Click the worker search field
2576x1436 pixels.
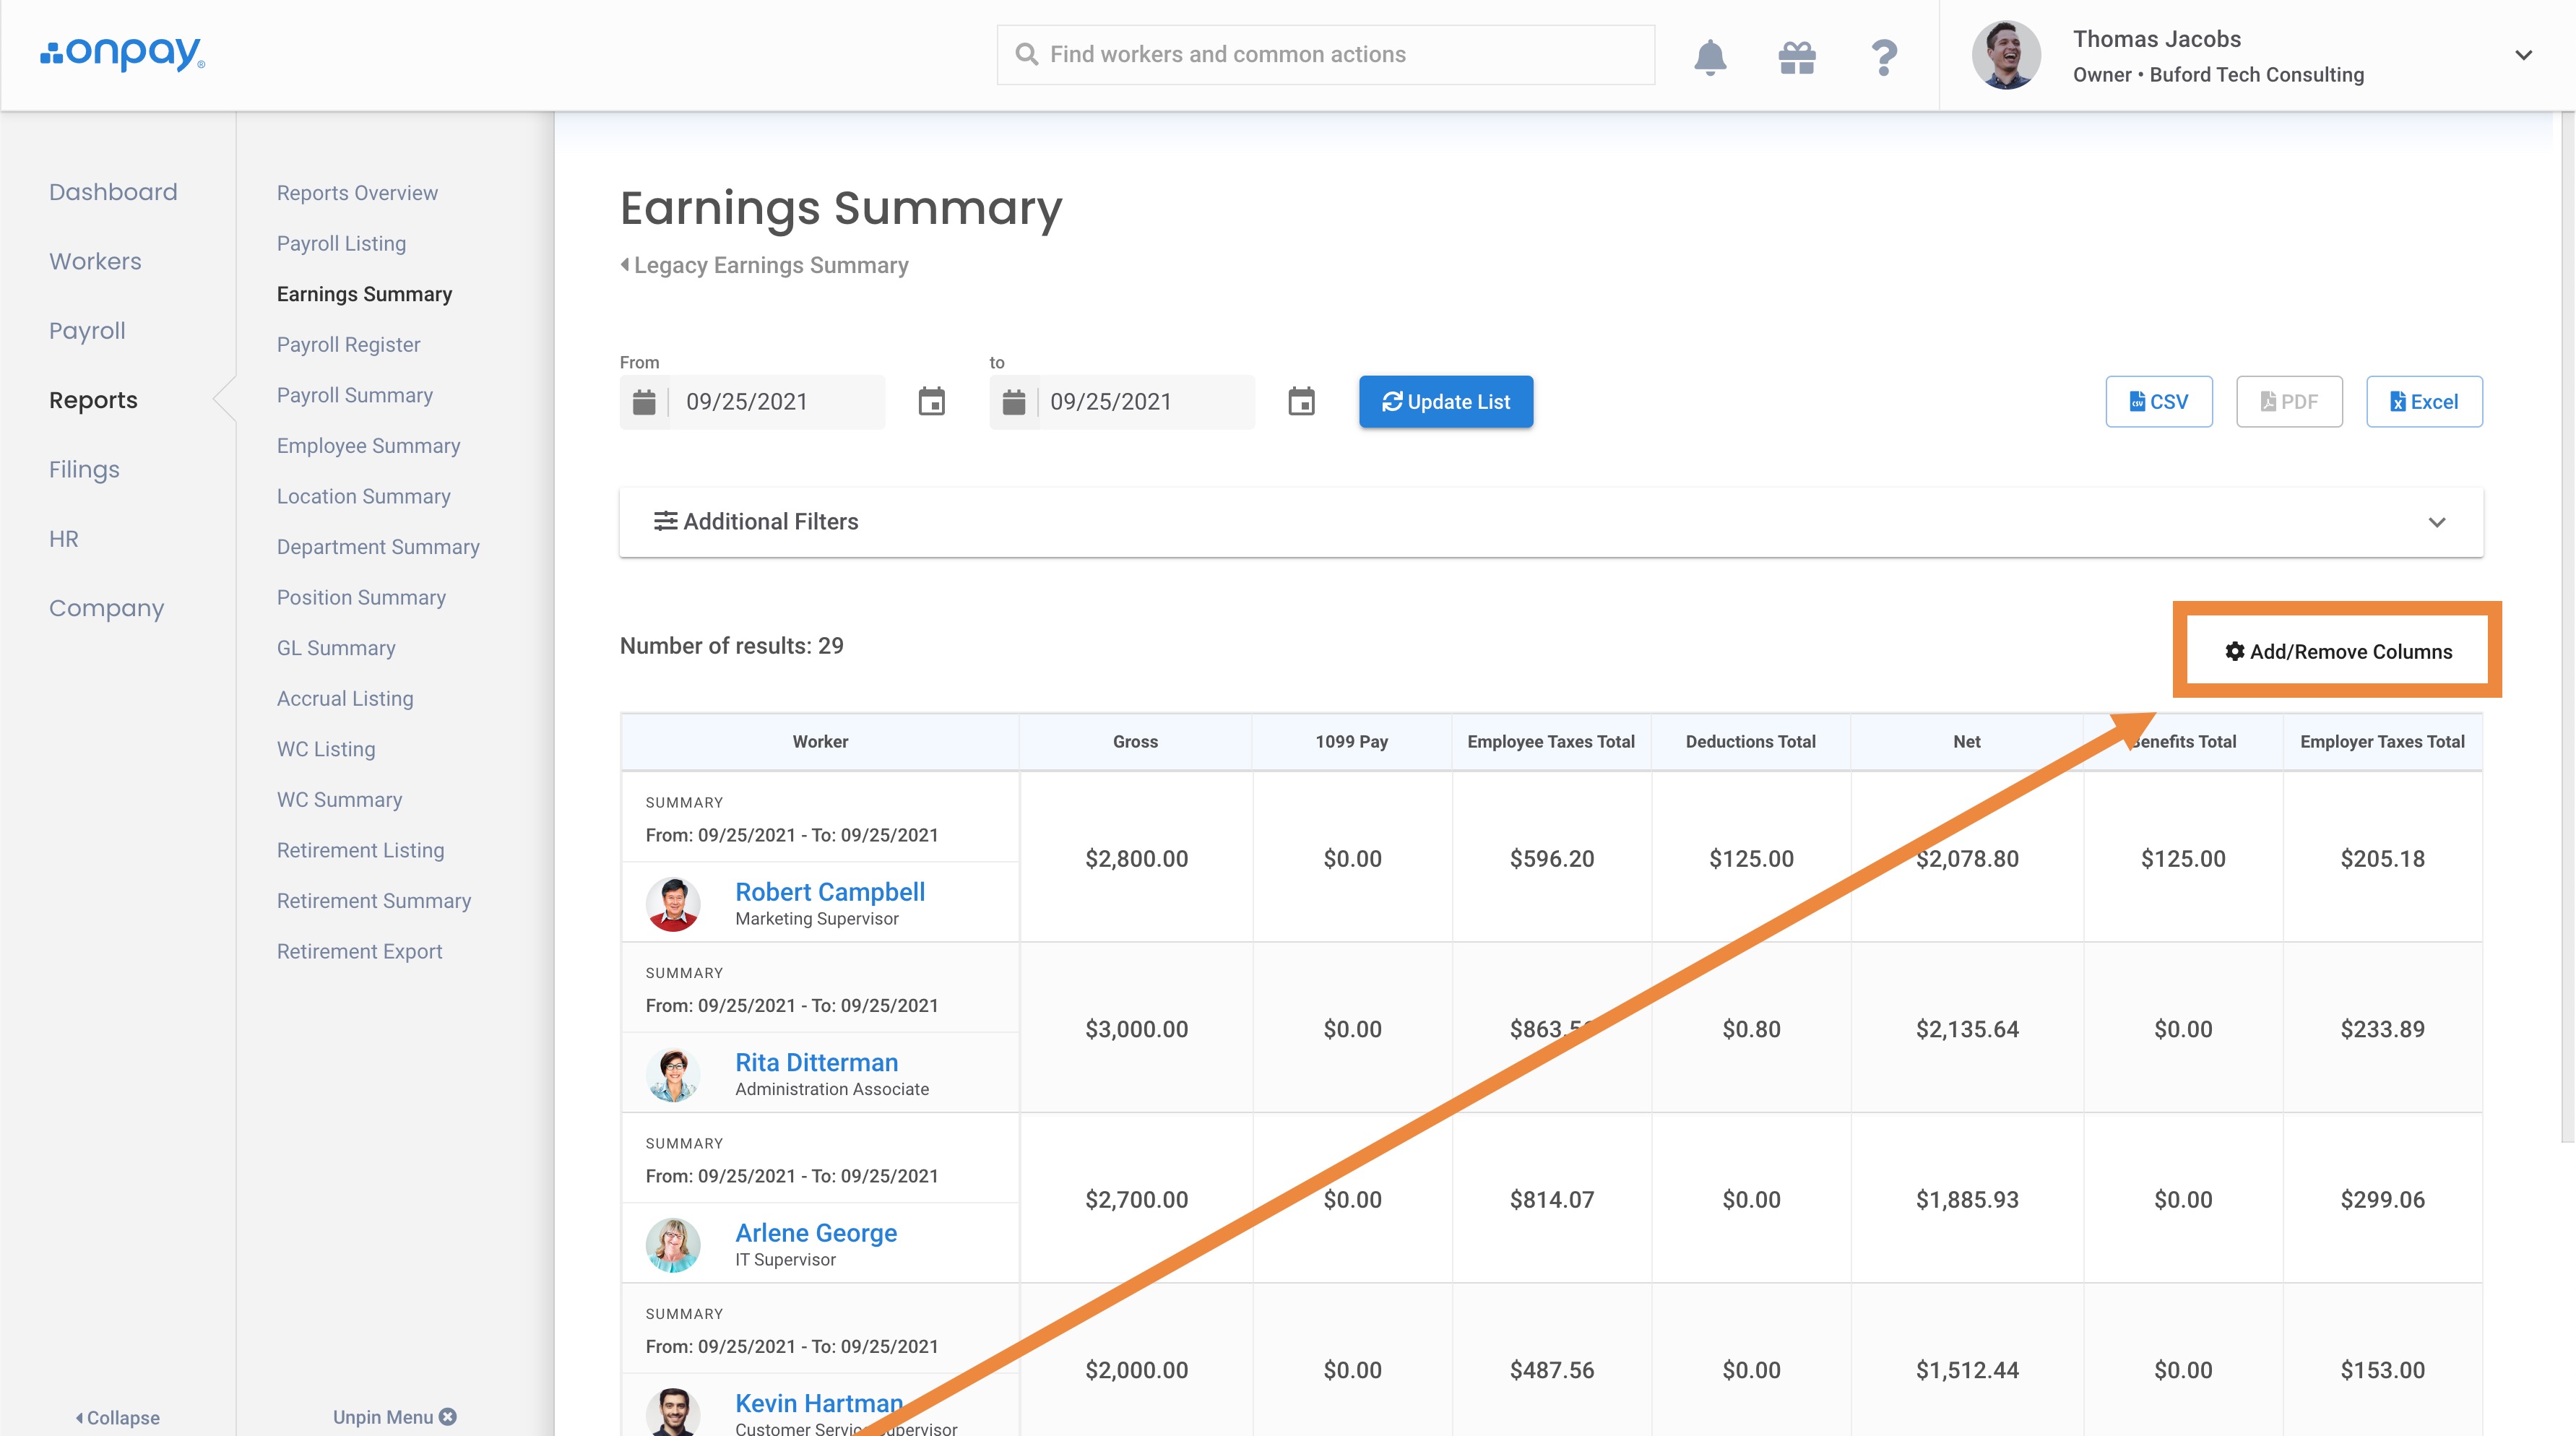click(x=1325, y=55)
